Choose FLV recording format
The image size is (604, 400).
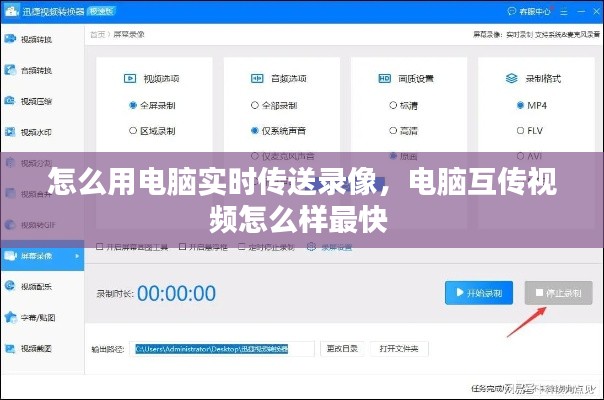click(x=530, y=131)
